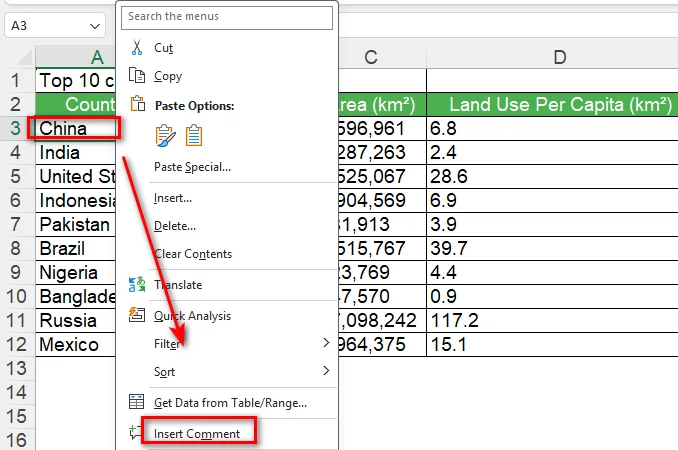Viewport: 678px width, 450px height.
Task: Open Paste Special dialog entry
Action: point(192,167)
